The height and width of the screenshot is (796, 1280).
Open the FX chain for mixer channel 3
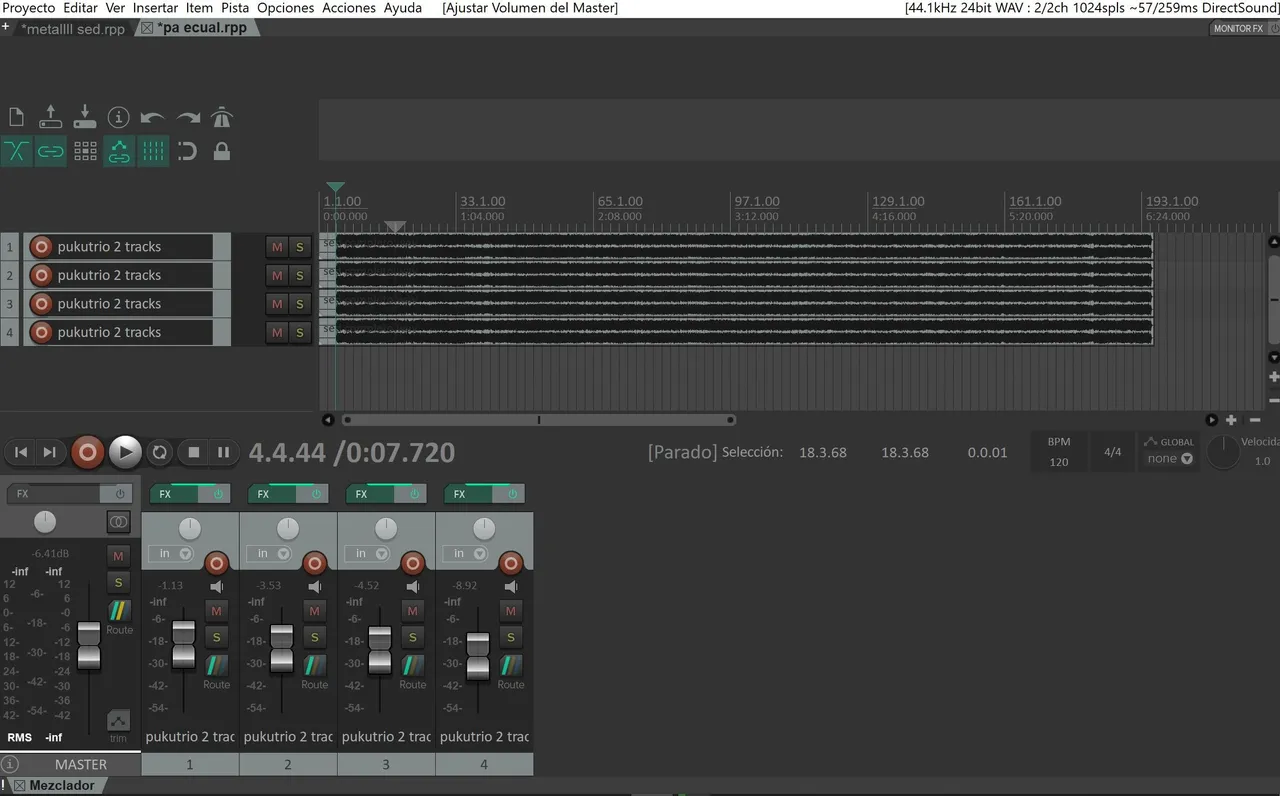click(x=369, y=494)
